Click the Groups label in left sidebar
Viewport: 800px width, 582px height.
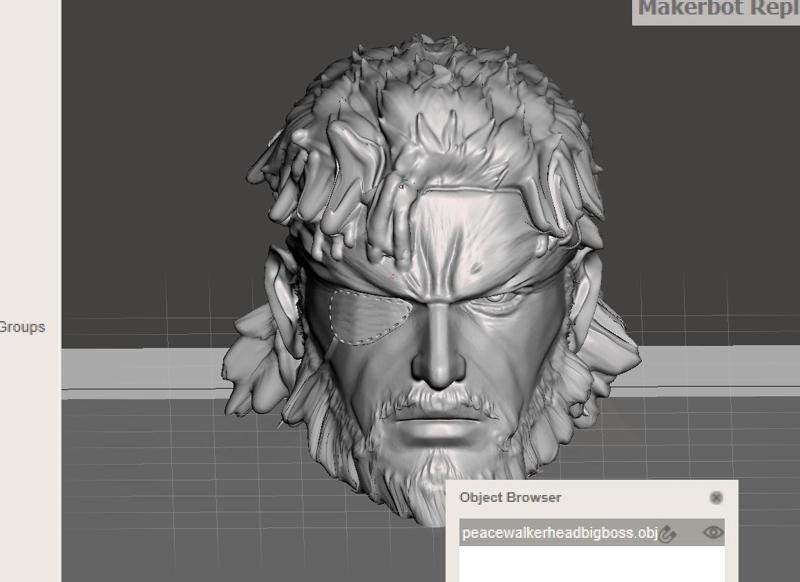[22, 327]
